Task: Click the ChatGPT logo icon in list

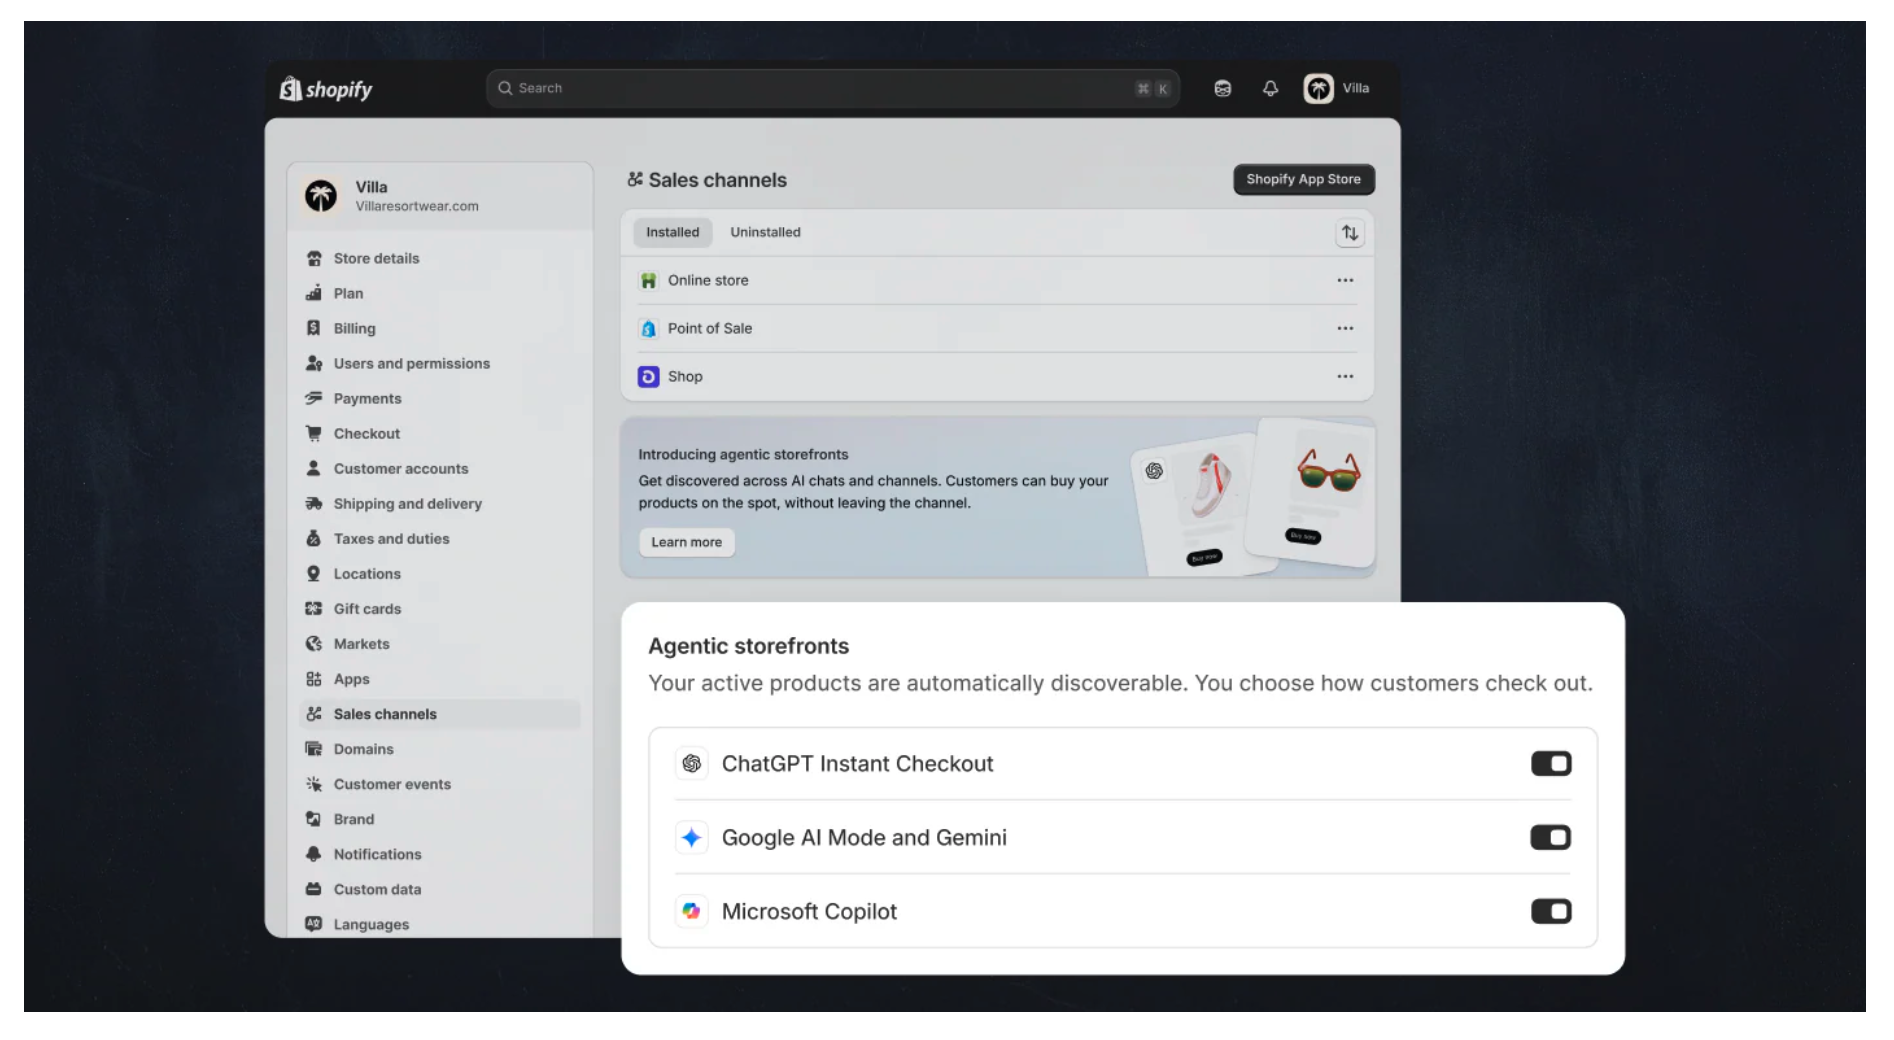Action: (691, 764)
